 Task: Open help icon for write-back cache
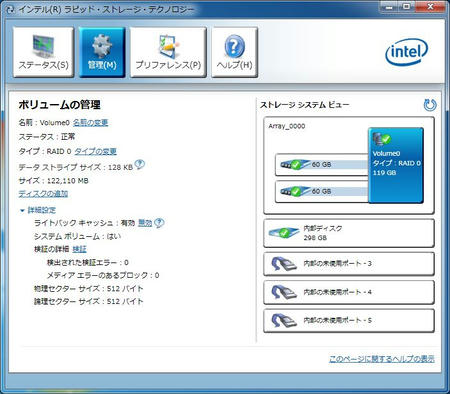159,223
